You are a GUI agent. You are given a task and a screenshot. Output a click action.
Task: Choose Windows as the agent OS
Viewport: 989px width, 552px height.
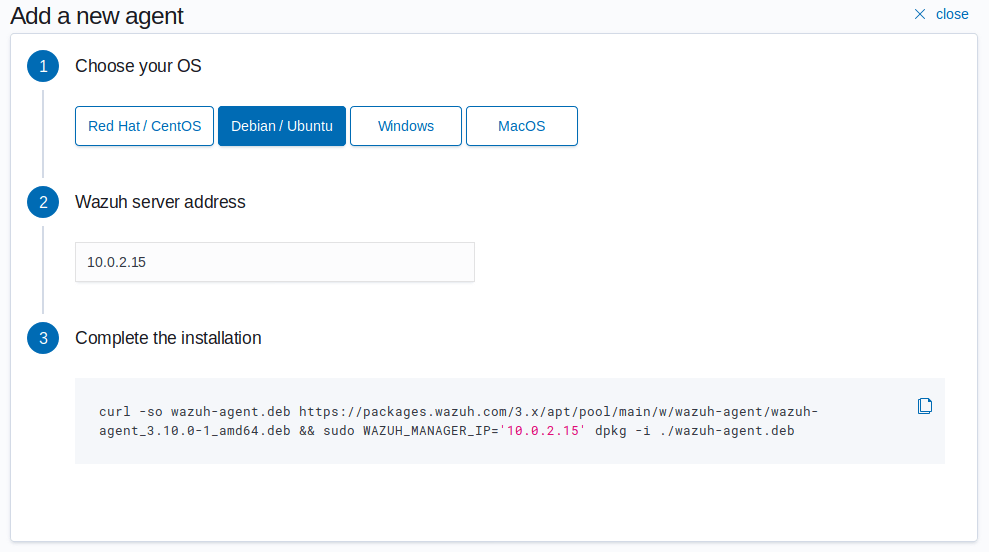pyautogui.click(x=406, y=126)
